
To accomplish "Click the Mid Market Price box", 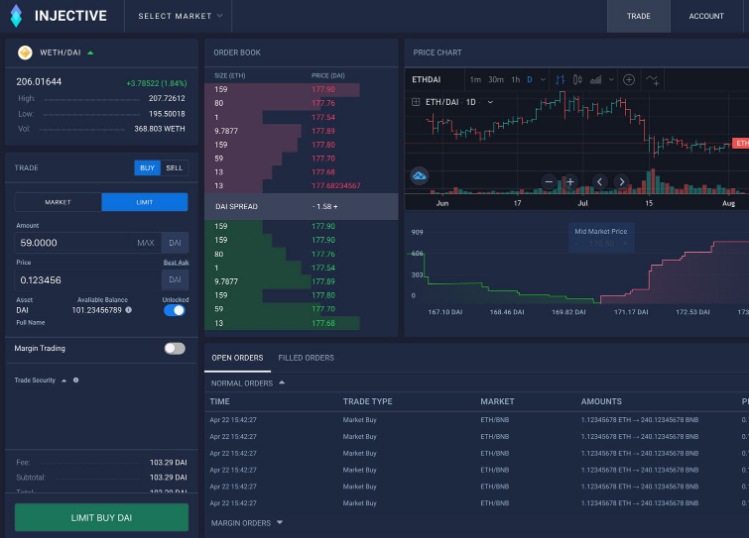I will point(601,237).
